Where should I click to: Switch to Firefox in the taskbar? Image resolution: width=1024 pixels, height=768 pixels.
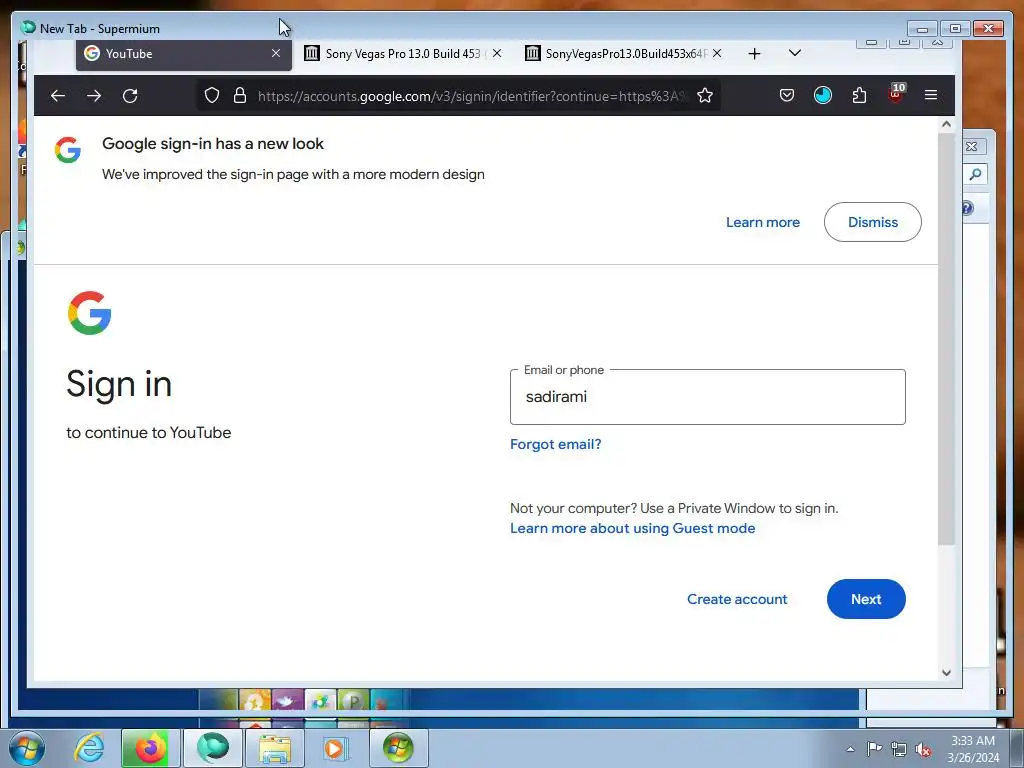tap(150, 748)
